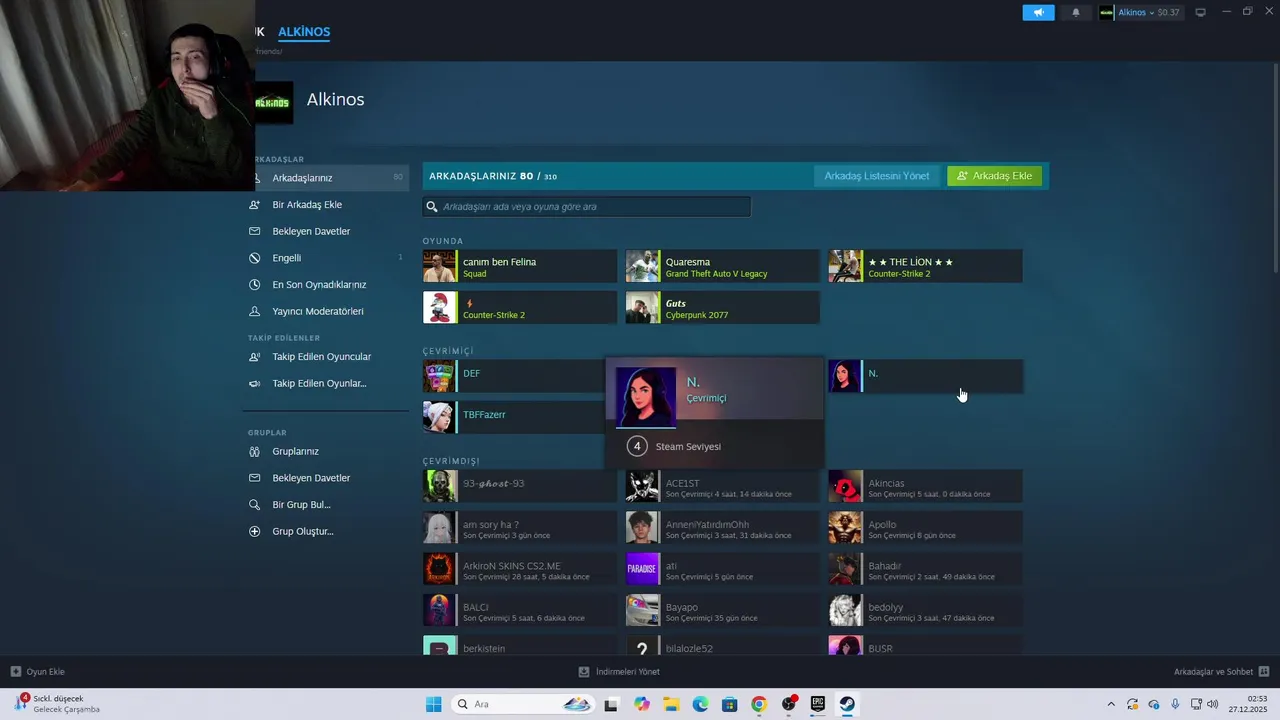Screen dimensions: 1280x720
Task: Open OBS Studio from the taskbar
Action: point(789,704)
